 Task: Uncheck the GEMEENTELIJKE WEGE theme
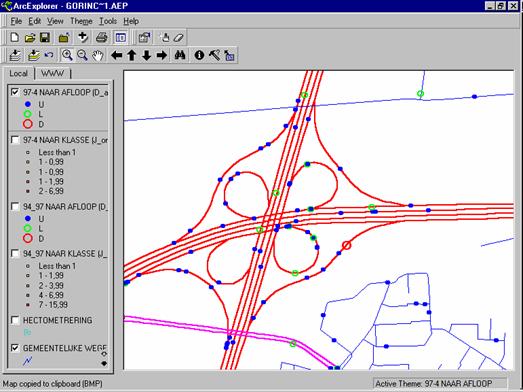(15, 348)
